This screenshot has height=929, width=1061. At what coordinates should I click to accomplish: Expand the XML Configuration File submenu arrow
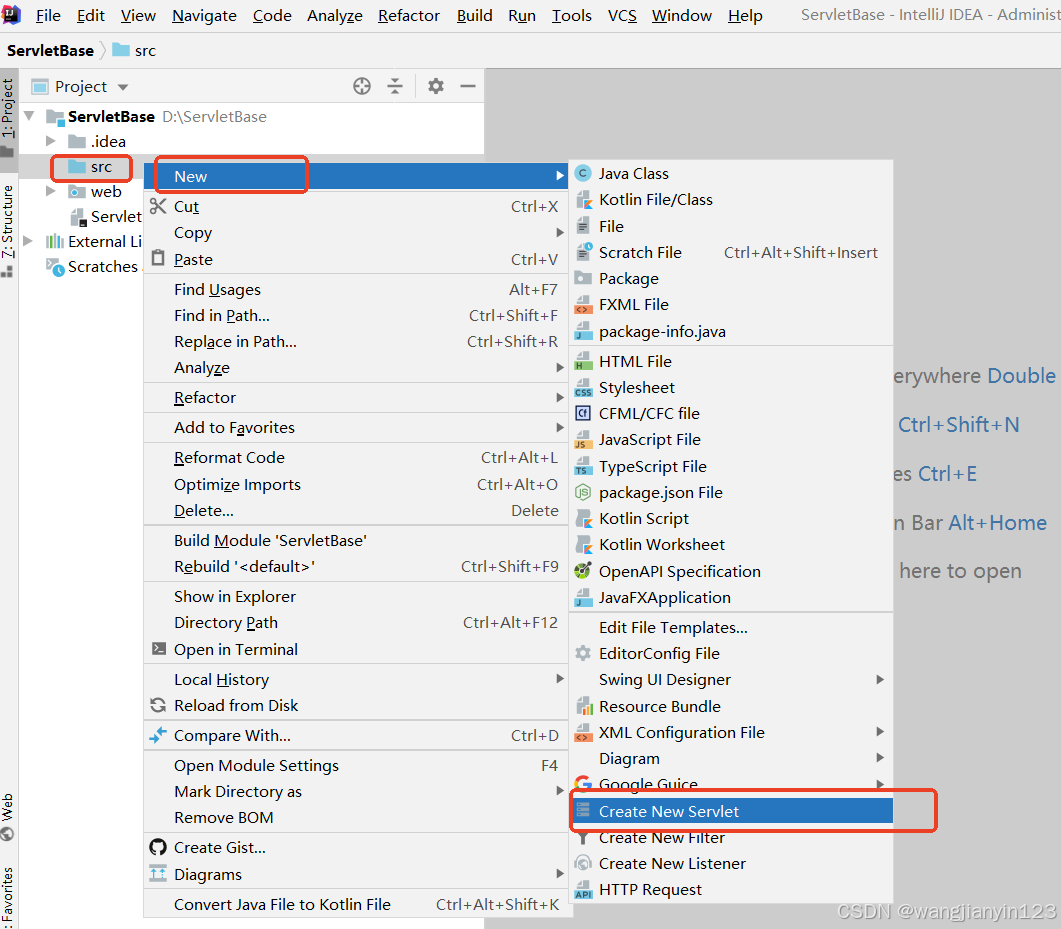[880, 731]
